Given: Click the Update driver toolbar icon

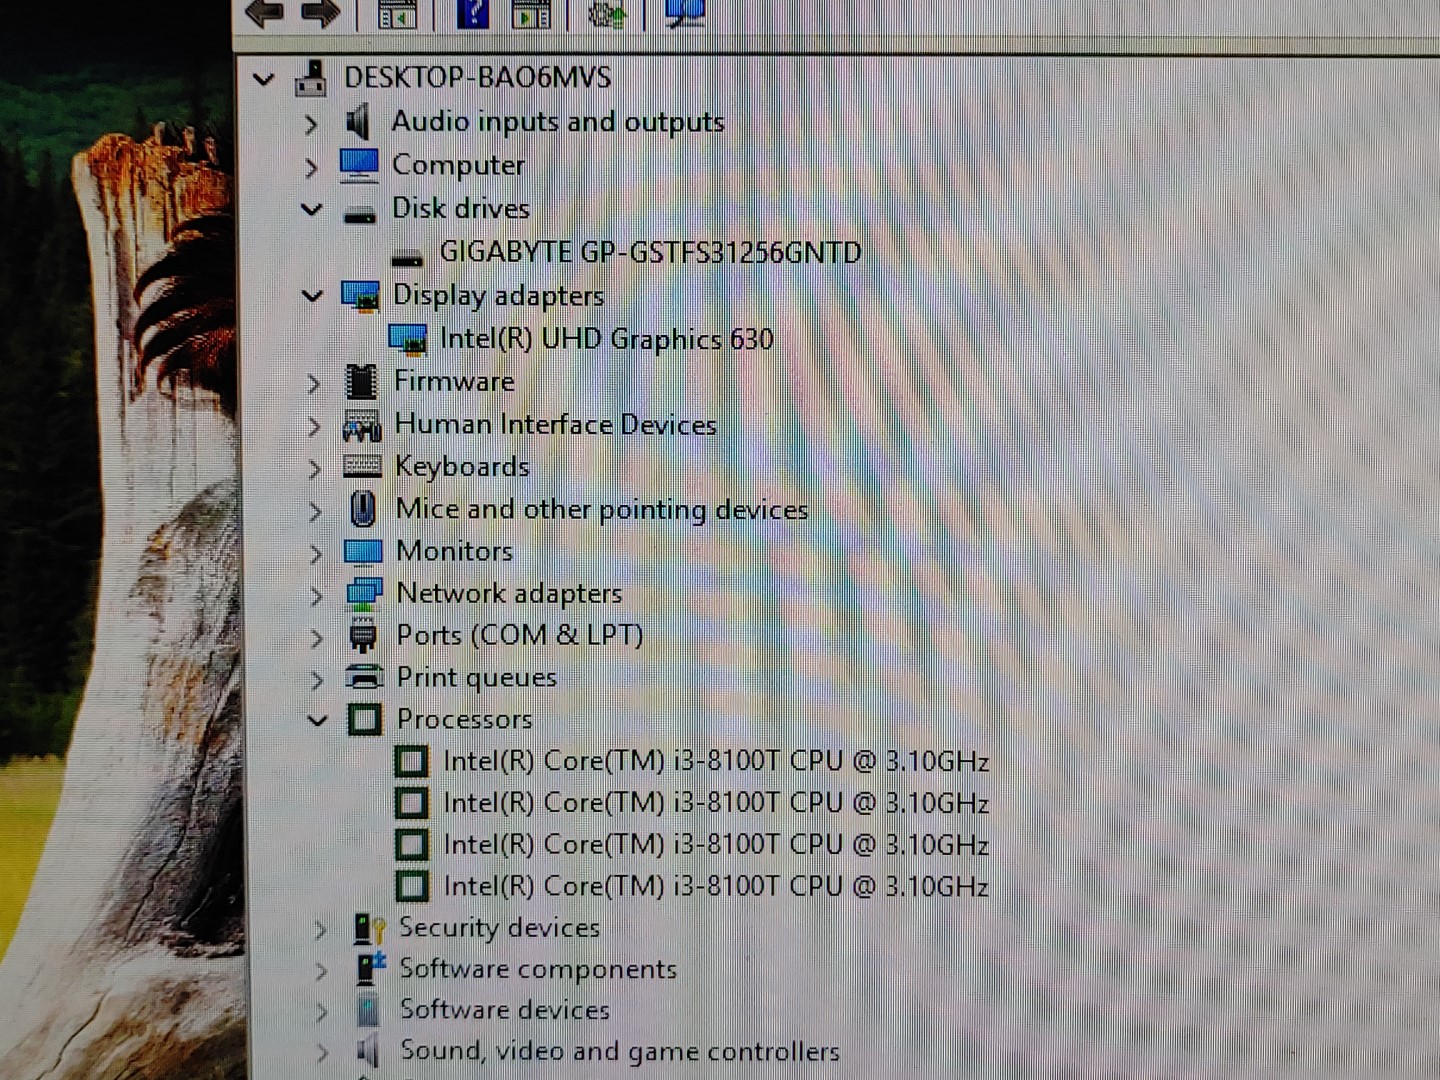Looking at the screenshot, I should pyautogui.click(x=607, y=14).
